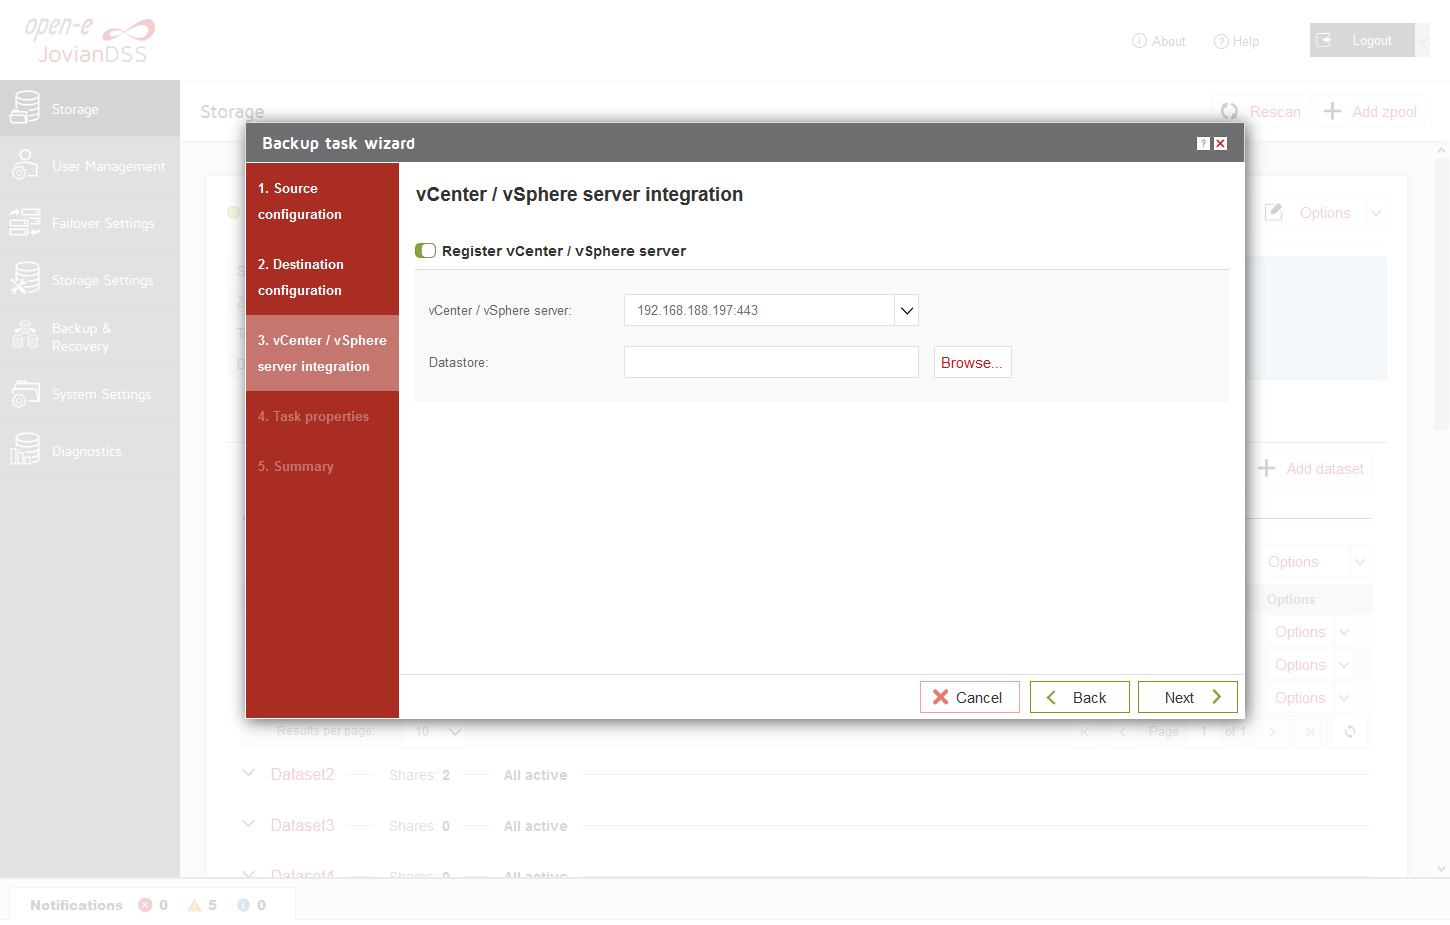Viewport: 1450px width, 925px height.
Task: Expand Dataset2 row chevron
Action: click(x=249, y=773)
